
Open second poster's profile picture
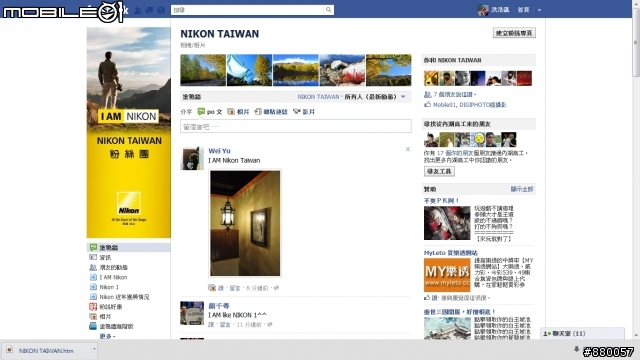(x=192, y=313)
